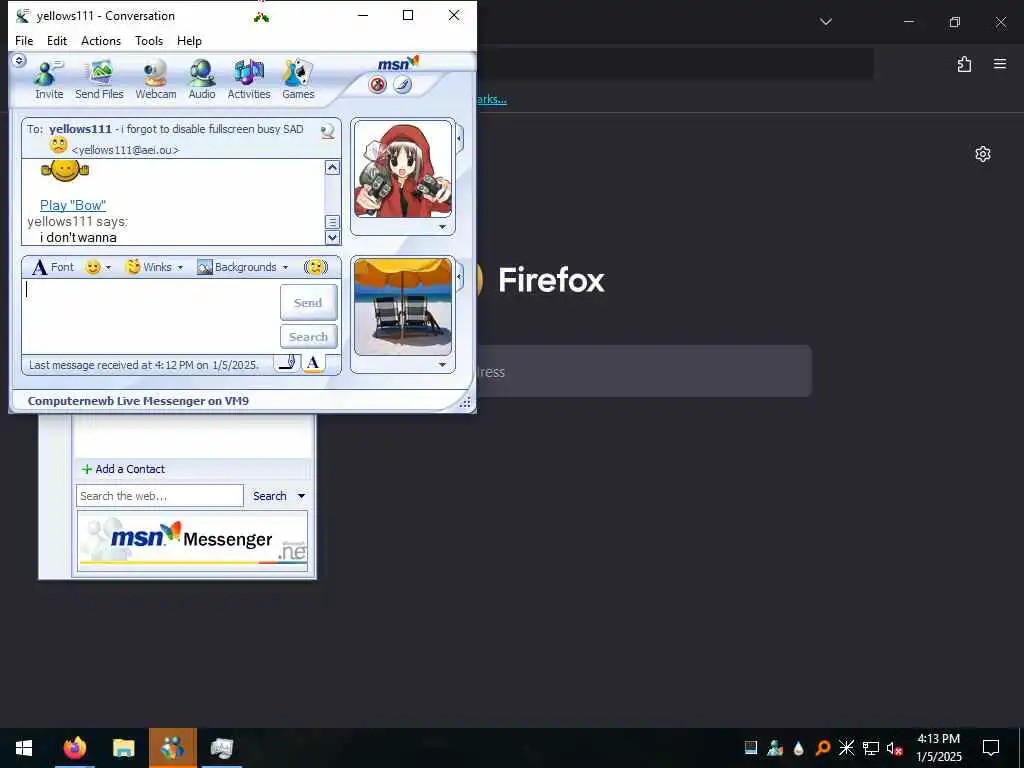1024x768 pixels.
Task: Invite someone to this conversation
Action: [x=49, y=80]
